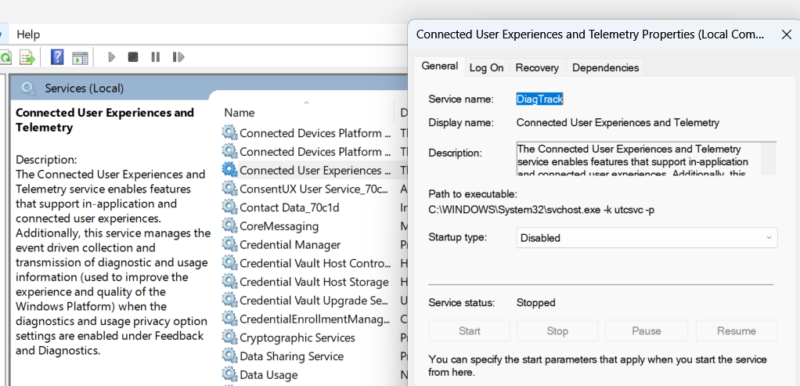The height and width of the screenshot is (386, 800).
Task: Click the Show/Hide Action Pane toolbar icon
Action: pyautogui.click(x=80, y=58)
